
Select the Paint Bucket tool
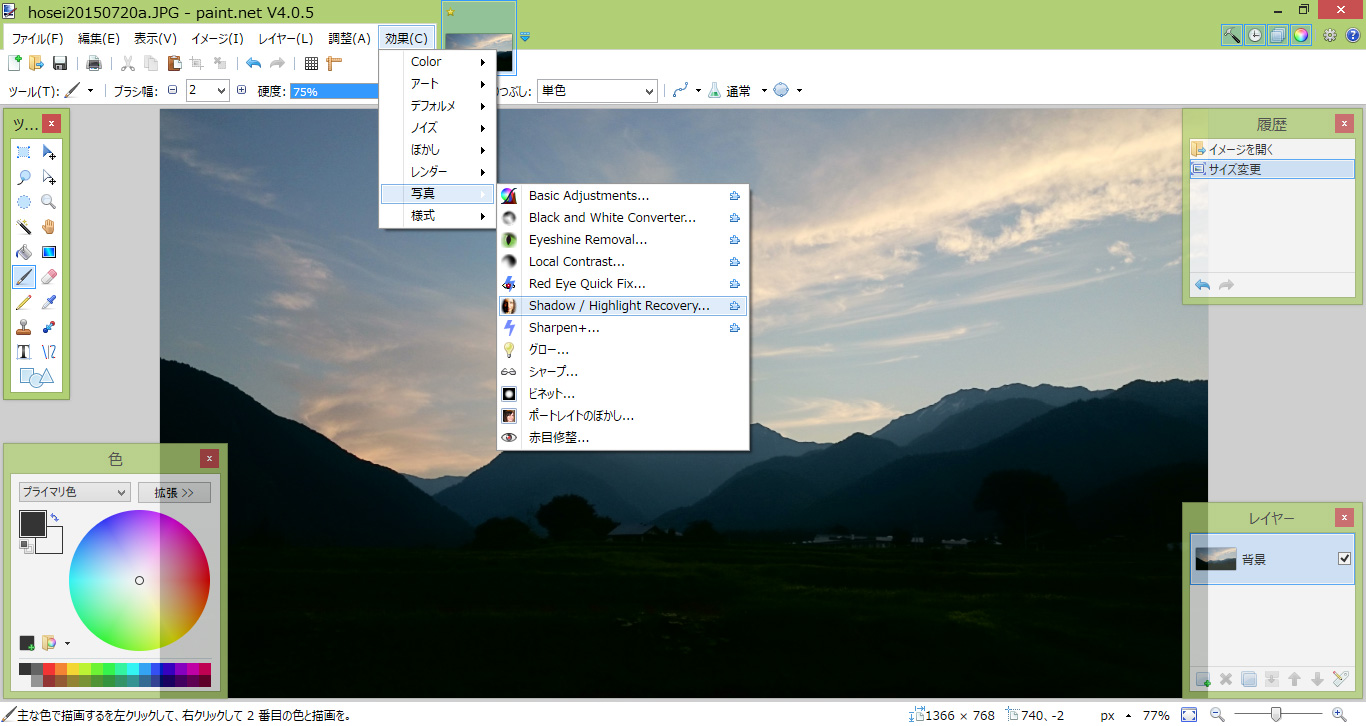pyautogui.click(x=24, y=252)
